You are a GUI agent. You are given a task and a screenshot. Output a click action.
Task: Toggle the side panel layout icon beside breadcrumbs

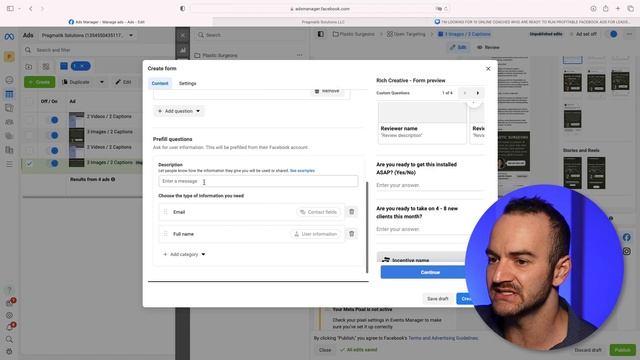click(321, 34)
